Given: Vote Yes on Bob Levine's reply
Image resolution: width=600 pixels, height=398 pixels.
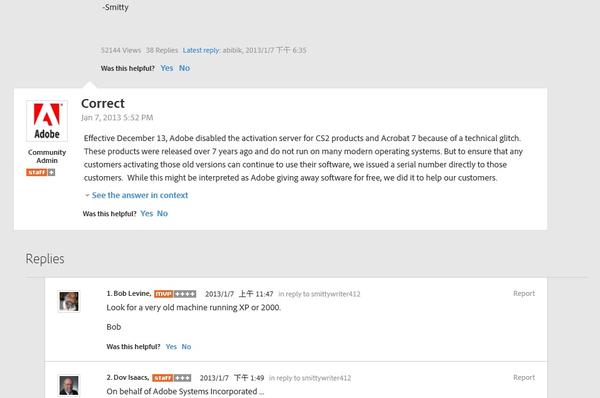Looking at the screenshot, I should pyautogui.click(x=171, y=347).
